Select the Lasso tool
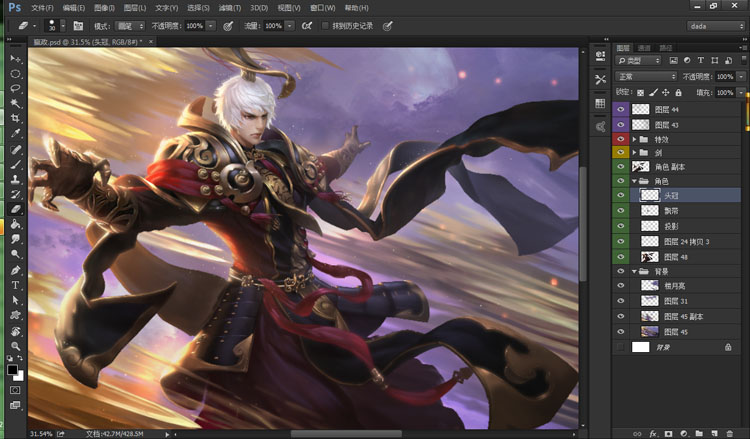The image size is (750, 439). [x=15, y=88]
